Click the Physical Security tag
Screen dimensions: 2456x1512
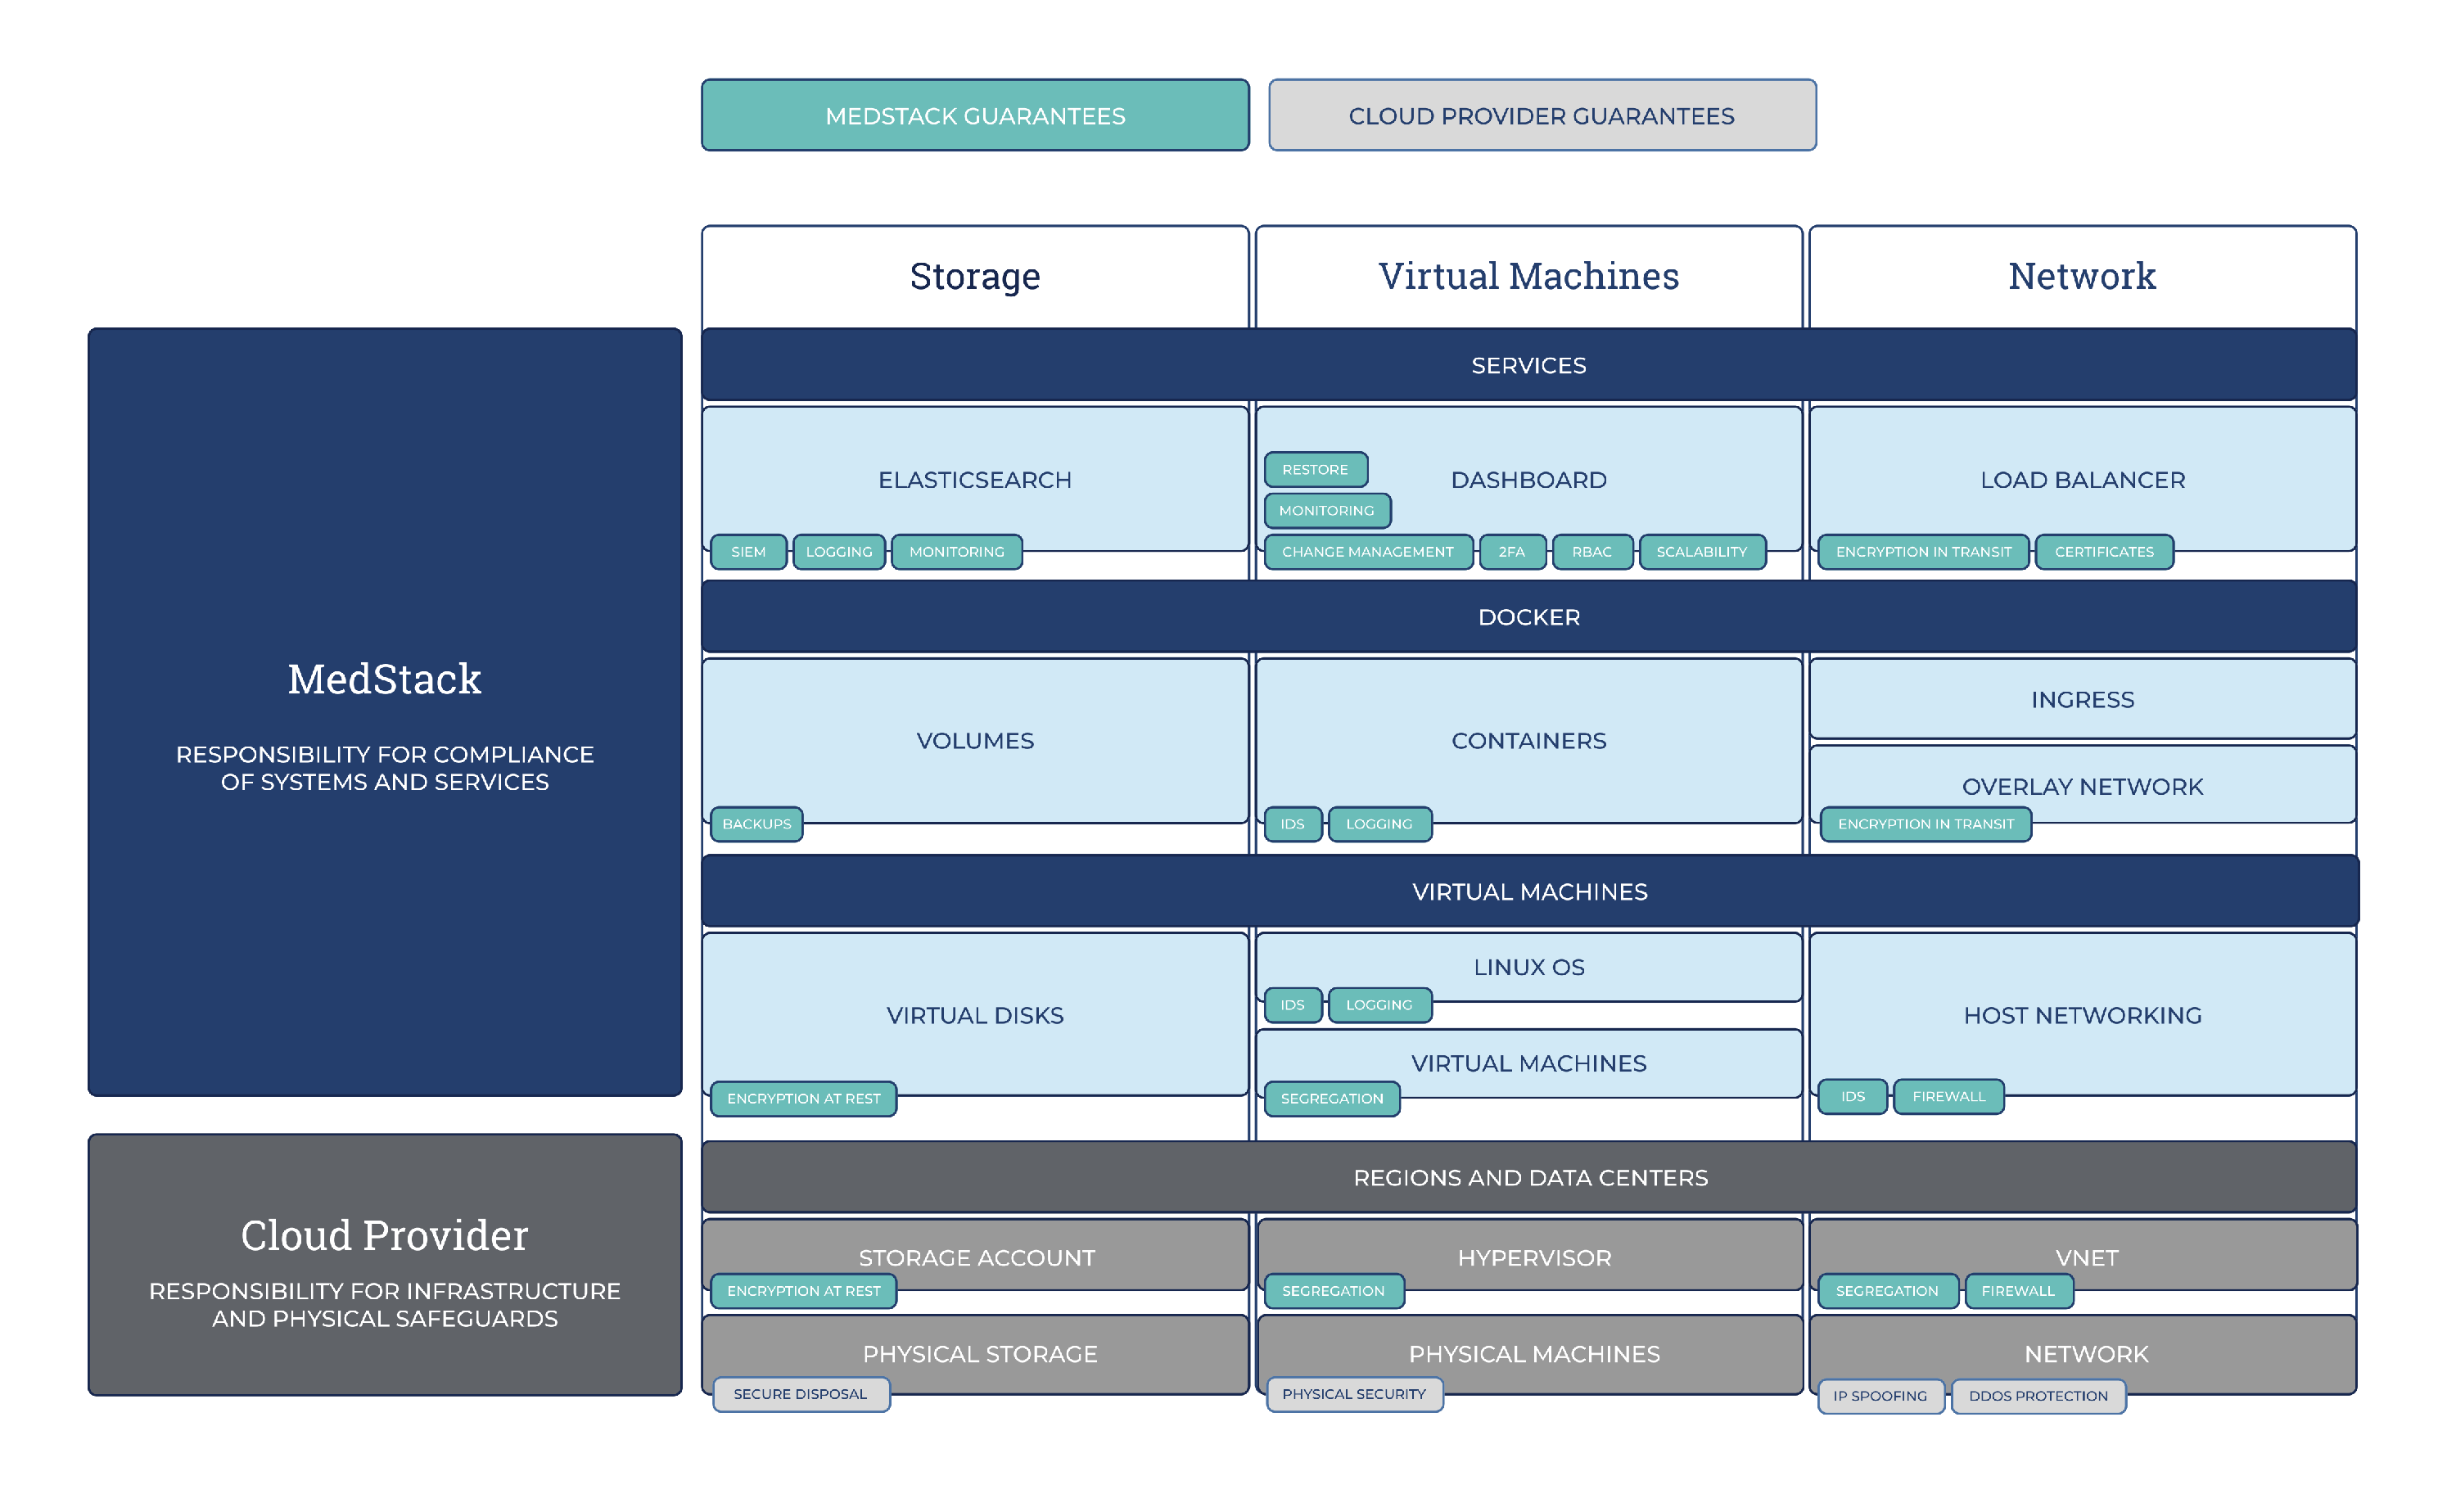pos(1353,1394)
